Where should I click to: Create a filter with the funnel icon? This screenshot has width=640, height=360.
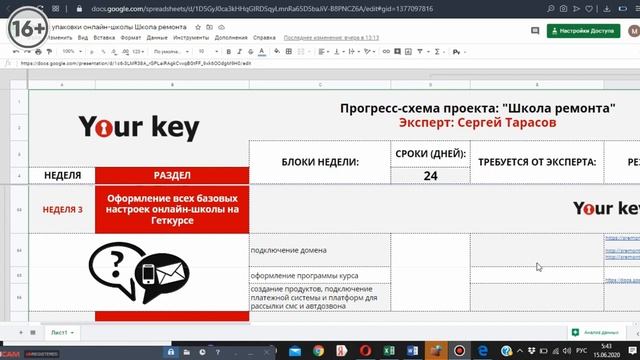(420, 51)
